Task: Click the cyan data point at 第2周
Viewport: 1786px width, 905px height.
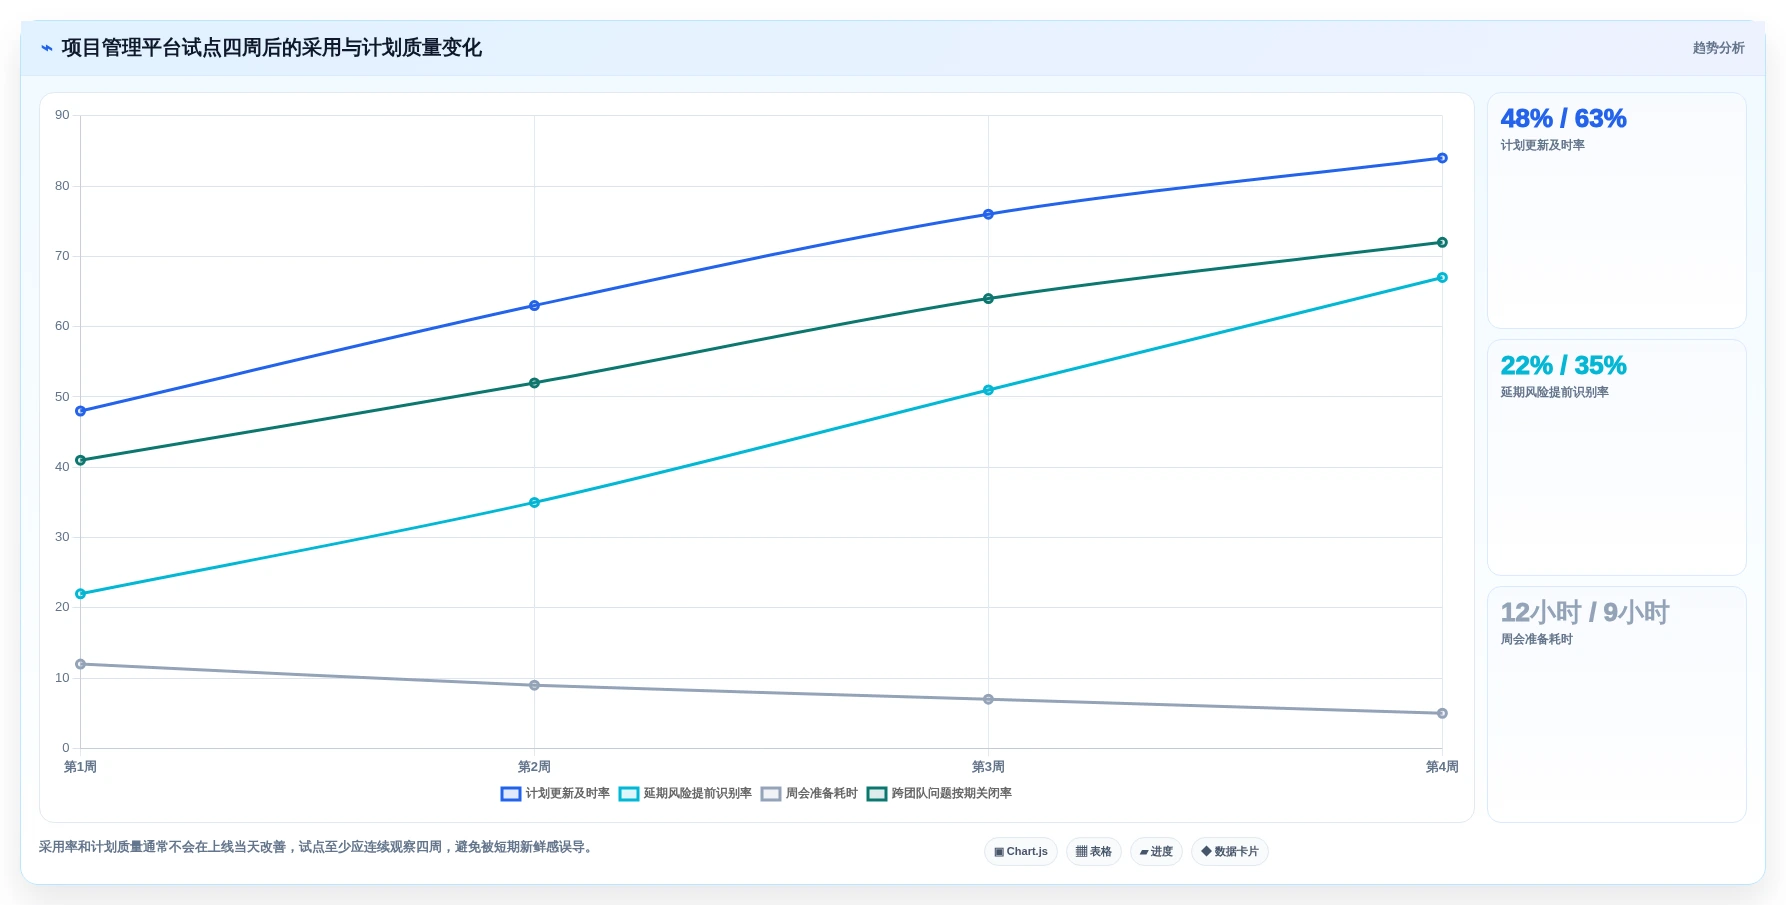Action: [x=534, y=503]
